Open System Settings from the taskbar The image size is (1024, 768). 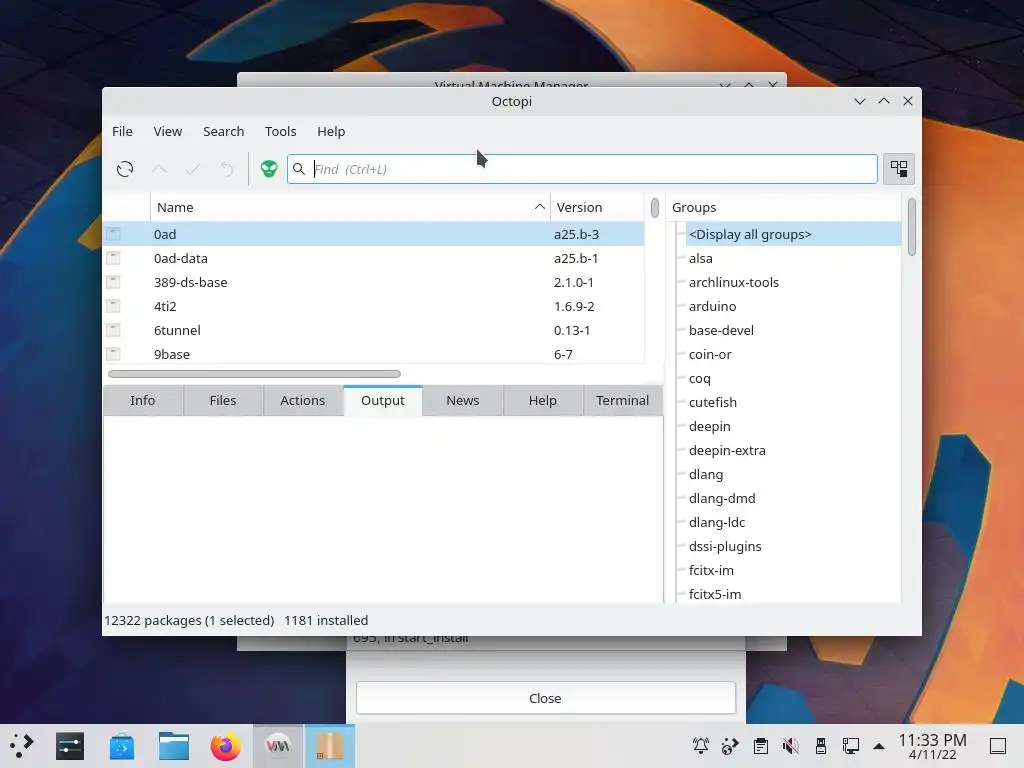[70, 746]
